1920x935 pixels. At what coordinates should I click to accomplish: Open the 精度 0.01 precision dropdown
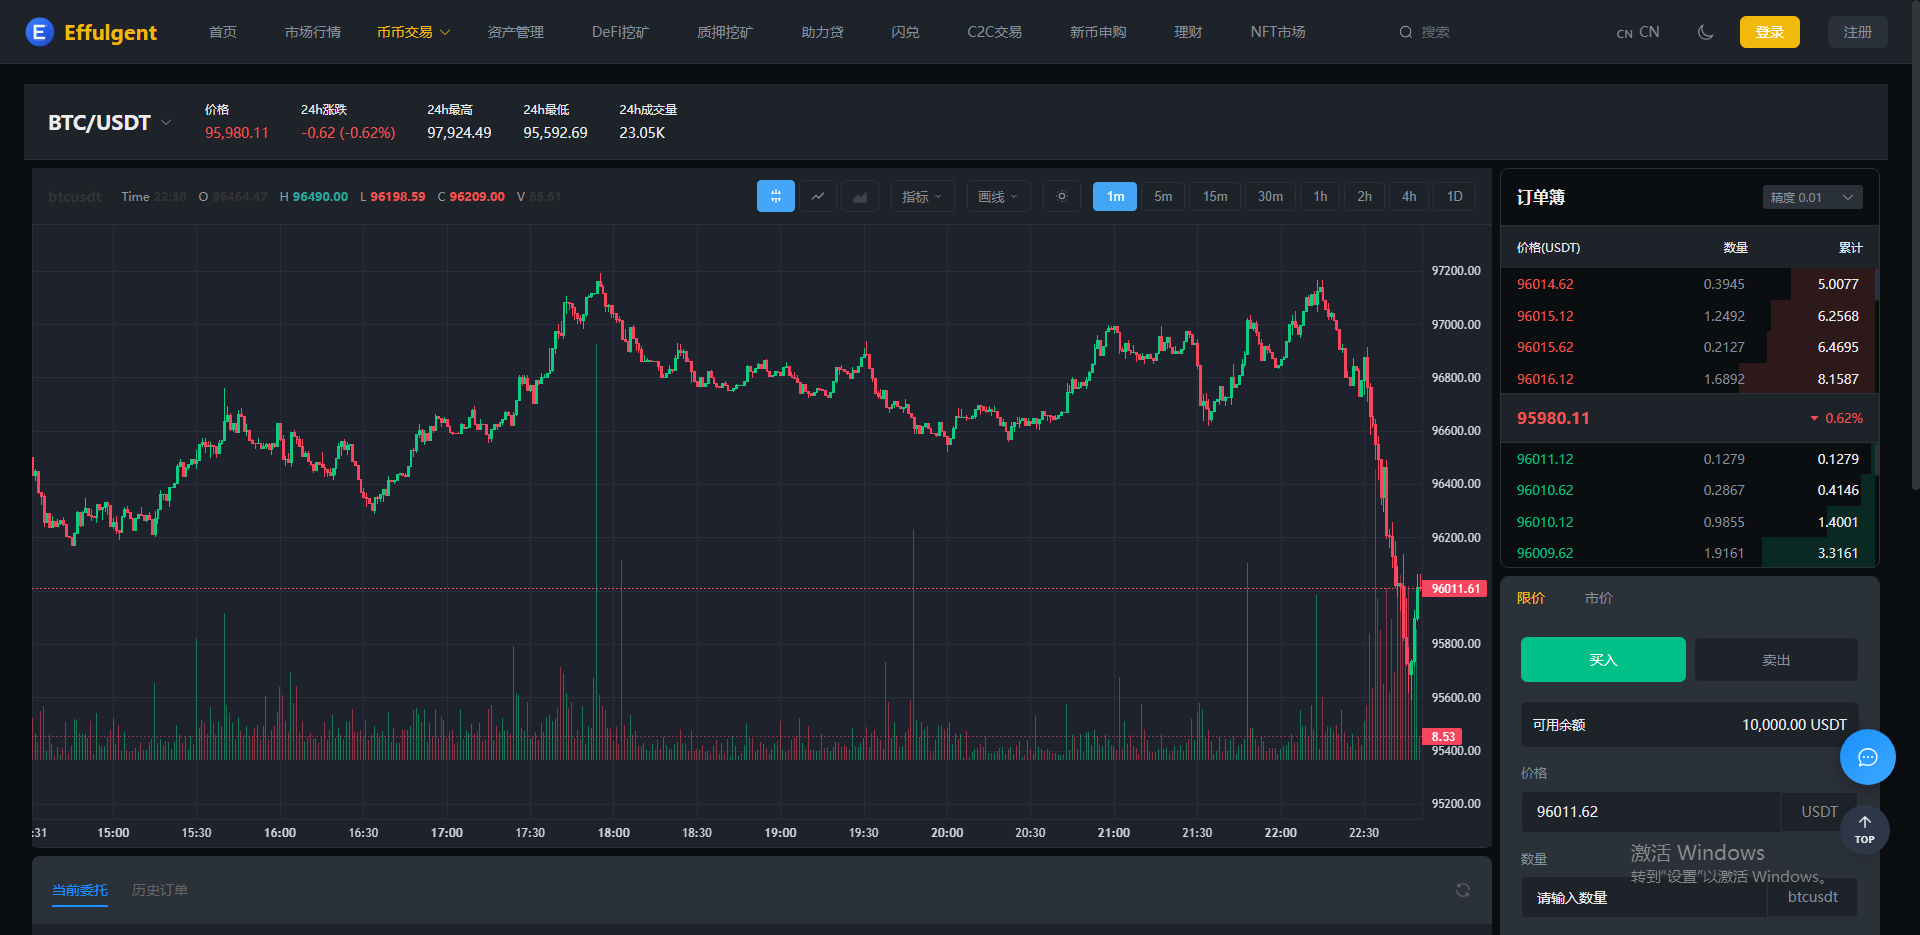point(1811,198)
